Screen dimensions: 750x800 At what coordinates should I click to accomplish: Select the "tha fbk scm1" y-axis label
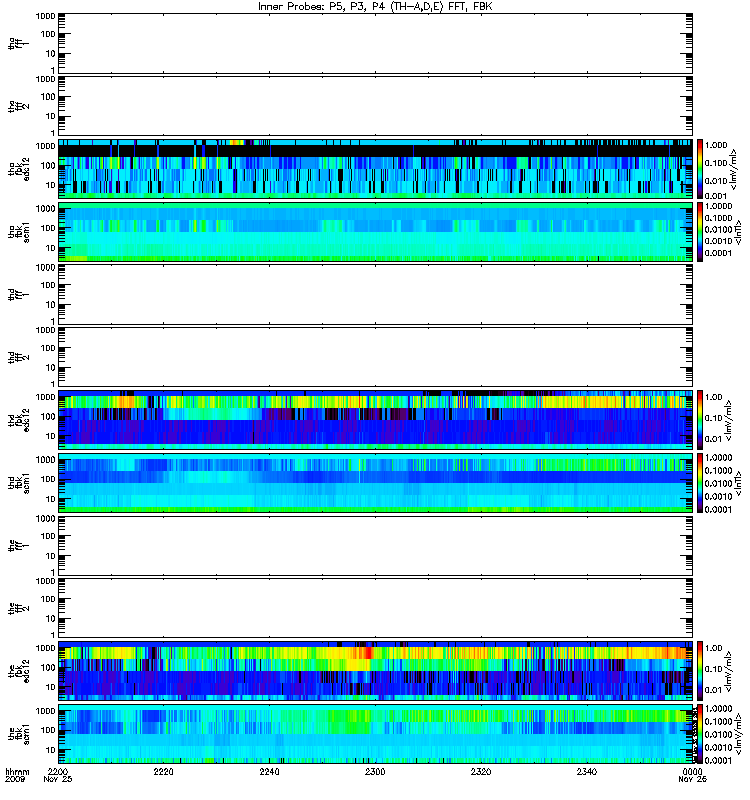19,232
